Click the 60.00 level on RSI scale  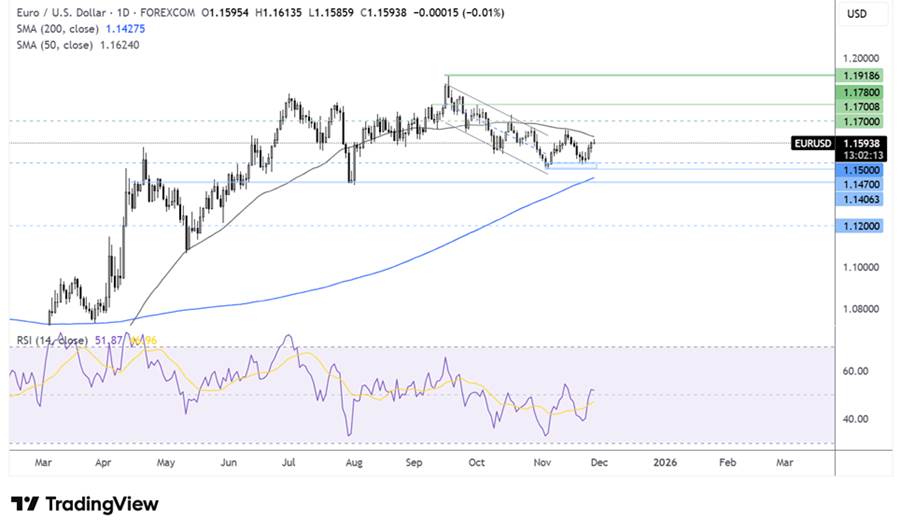853,371
